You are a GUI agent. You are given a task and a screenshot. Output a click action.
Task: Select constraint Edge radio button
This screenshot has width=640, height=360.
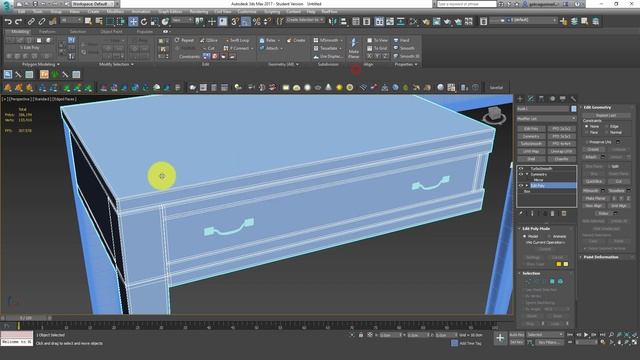[607, 127]
